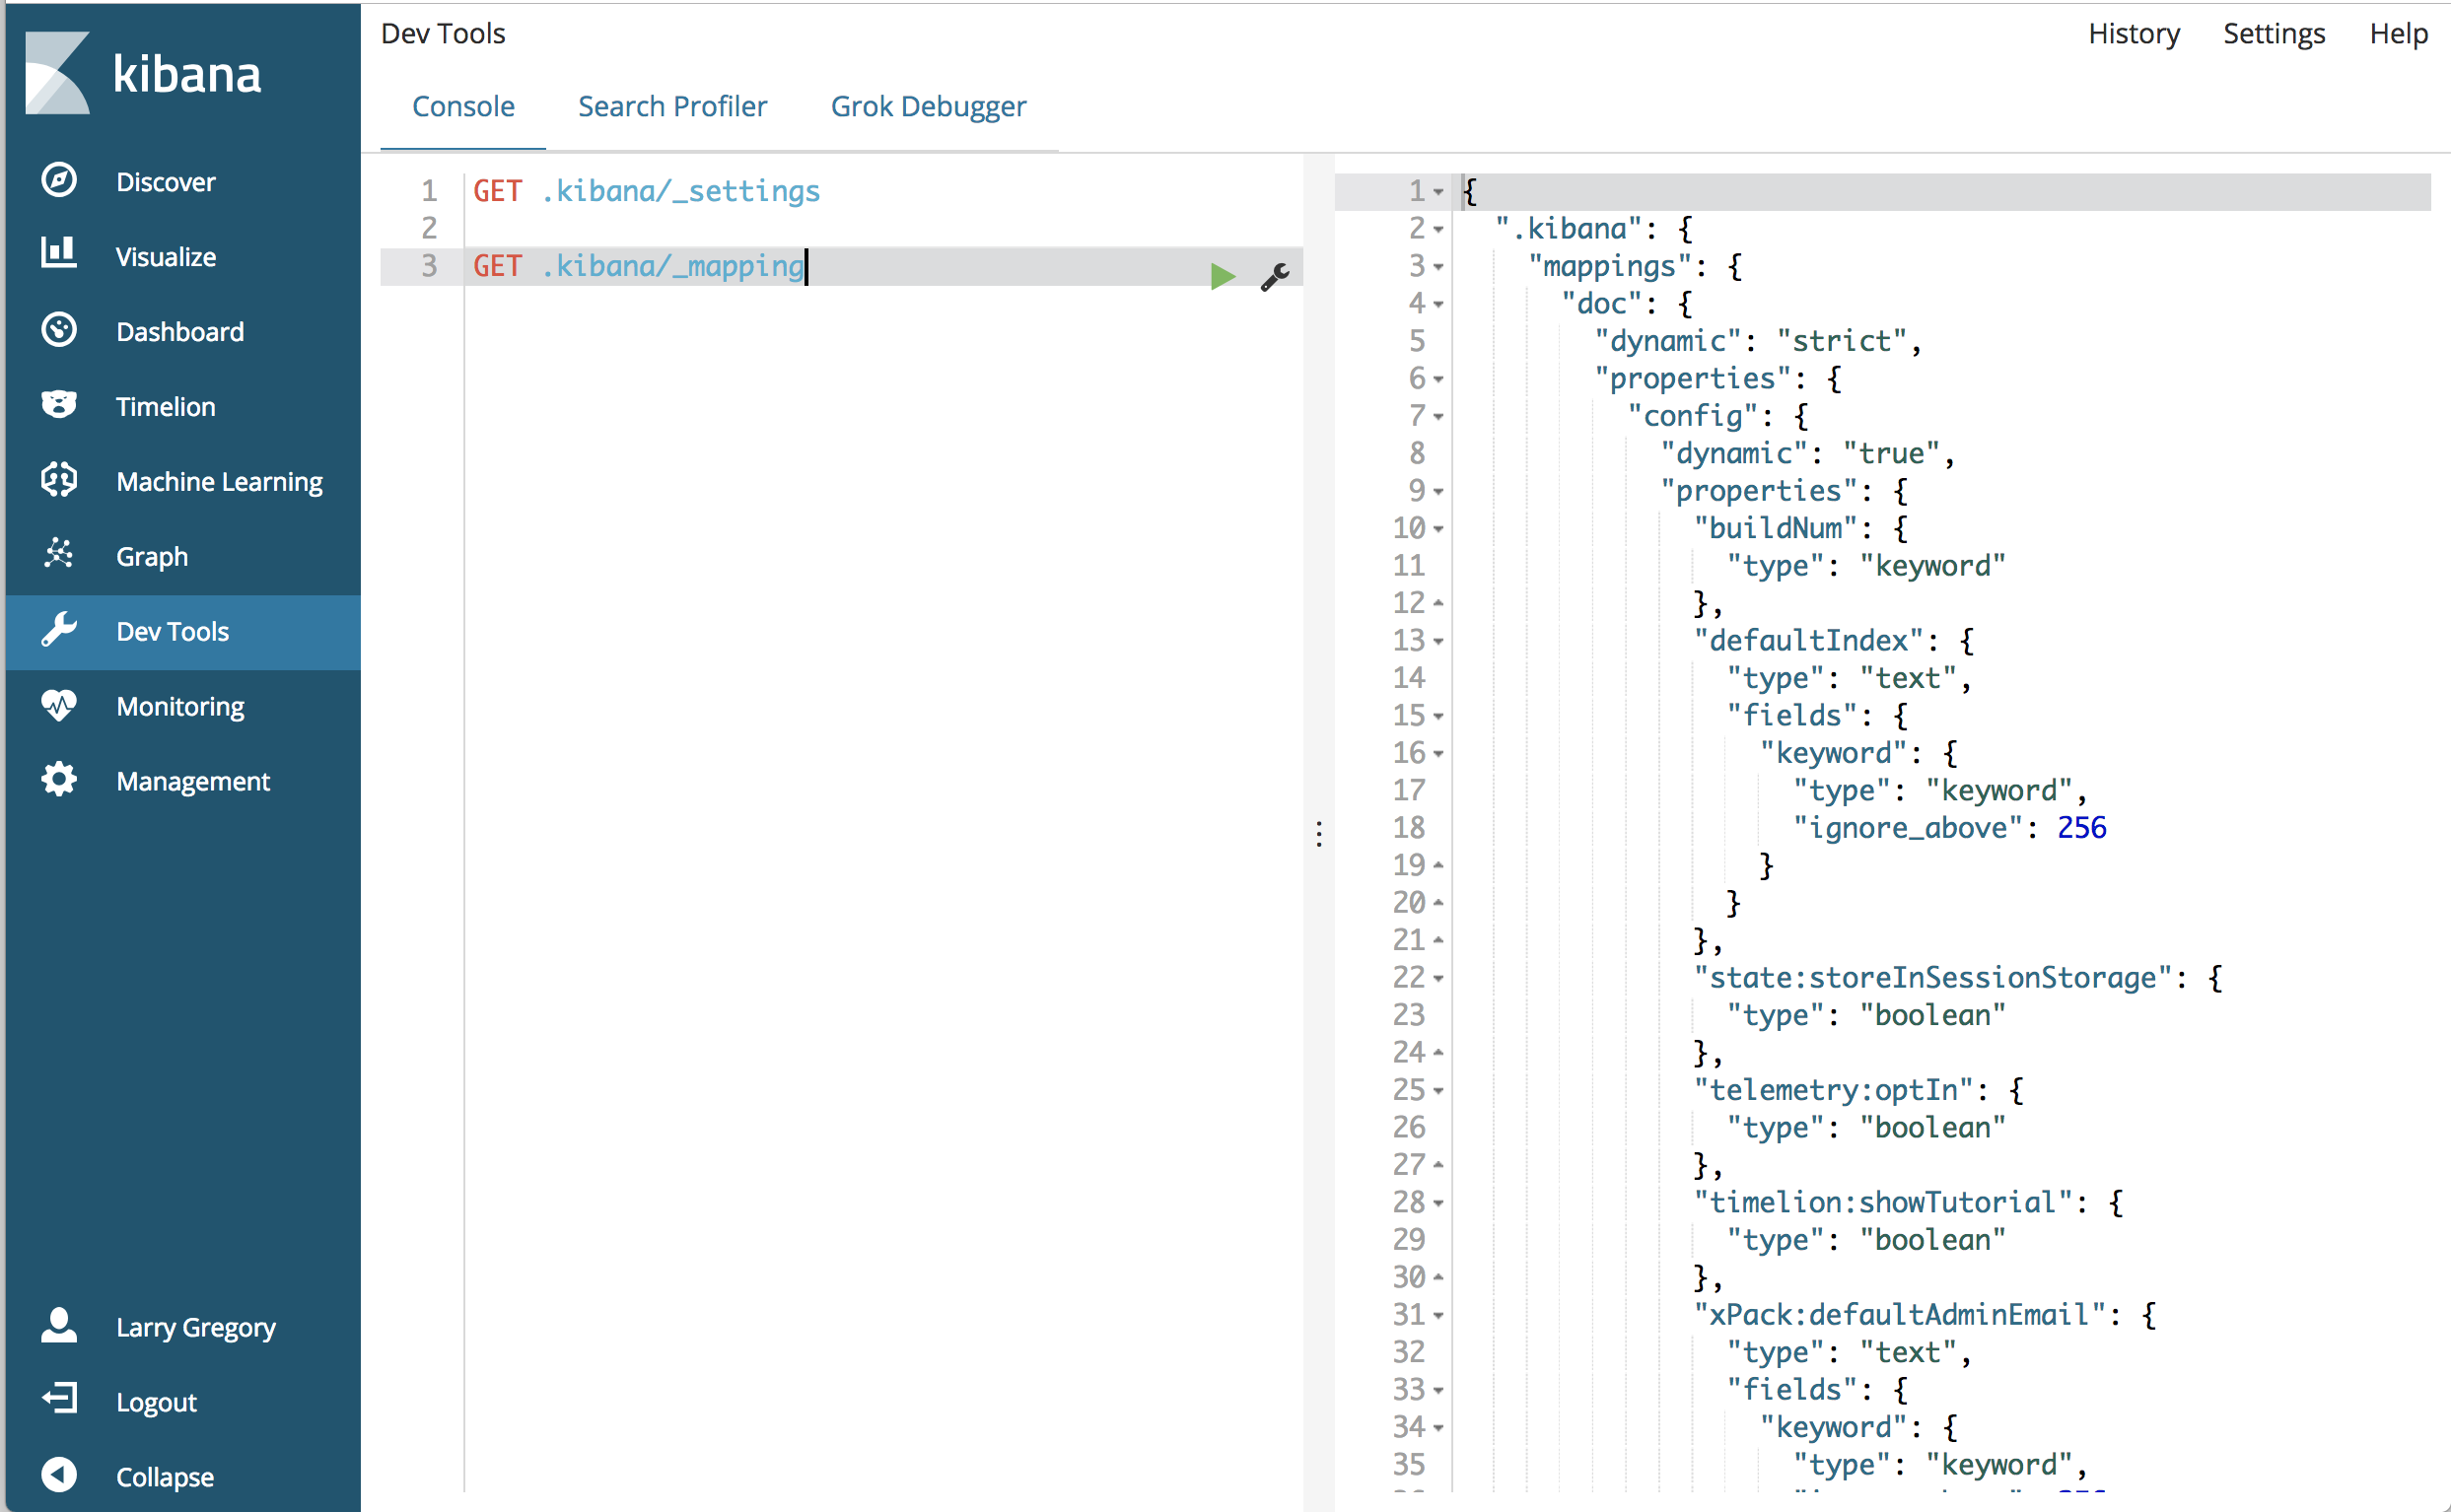Open the wrench options menu in the editor
Screen dimensions: 2451x1512
click(x=1274, y=276)
